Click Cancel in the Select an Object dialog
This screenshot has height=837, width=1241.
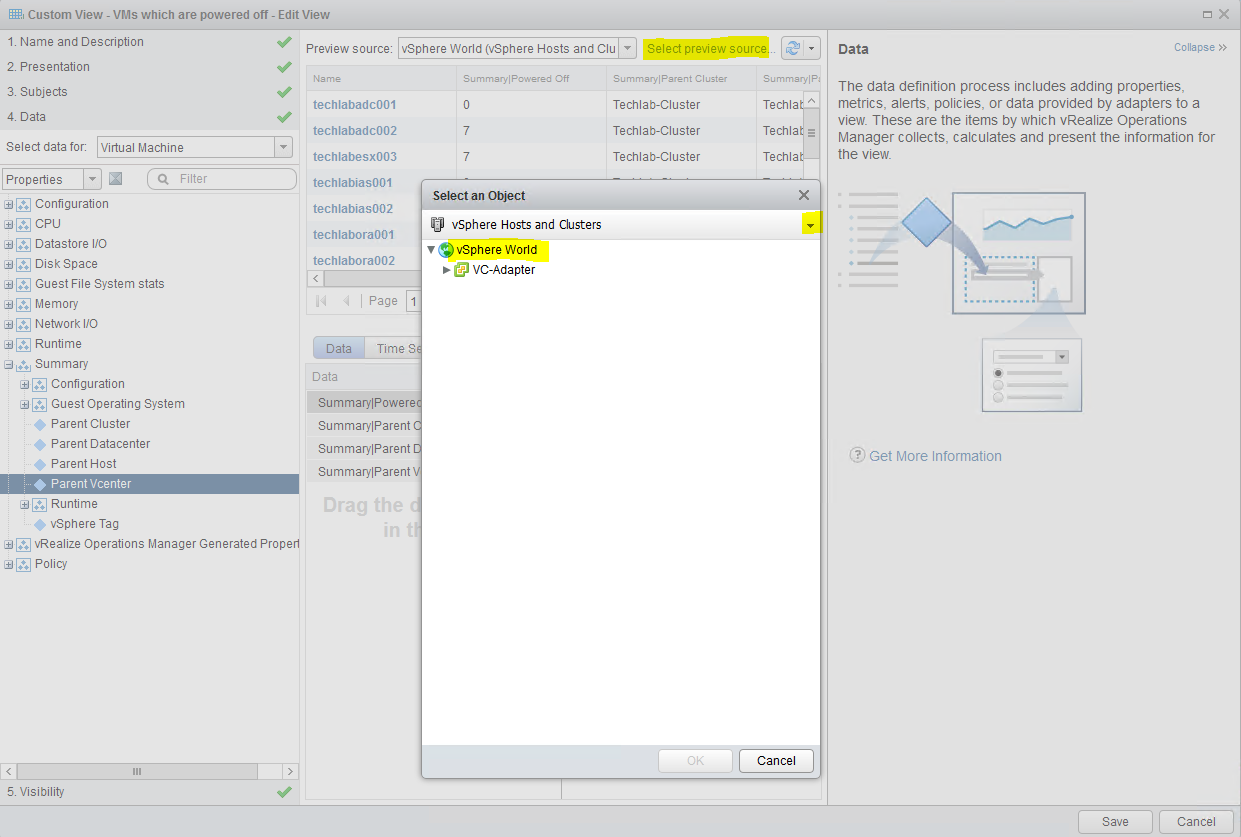(776, 761)
